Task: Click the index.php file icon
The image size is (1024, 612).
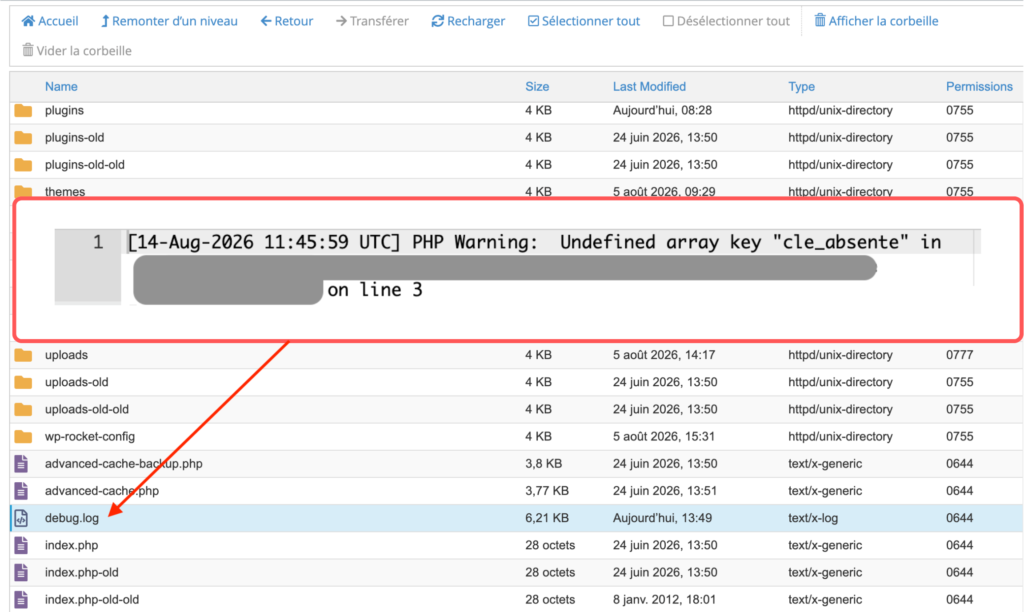Action: pyautogui.click(x=21, y=545)
